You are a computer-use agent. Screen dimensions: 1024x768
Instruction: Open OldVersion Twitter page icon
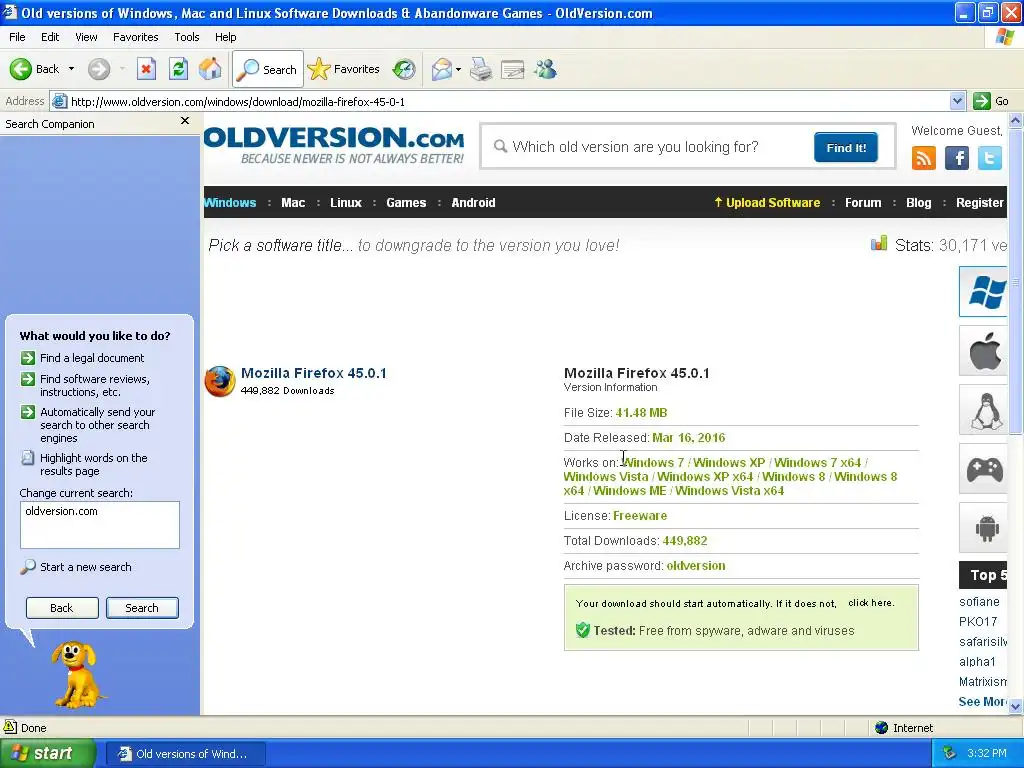[989, 157]
